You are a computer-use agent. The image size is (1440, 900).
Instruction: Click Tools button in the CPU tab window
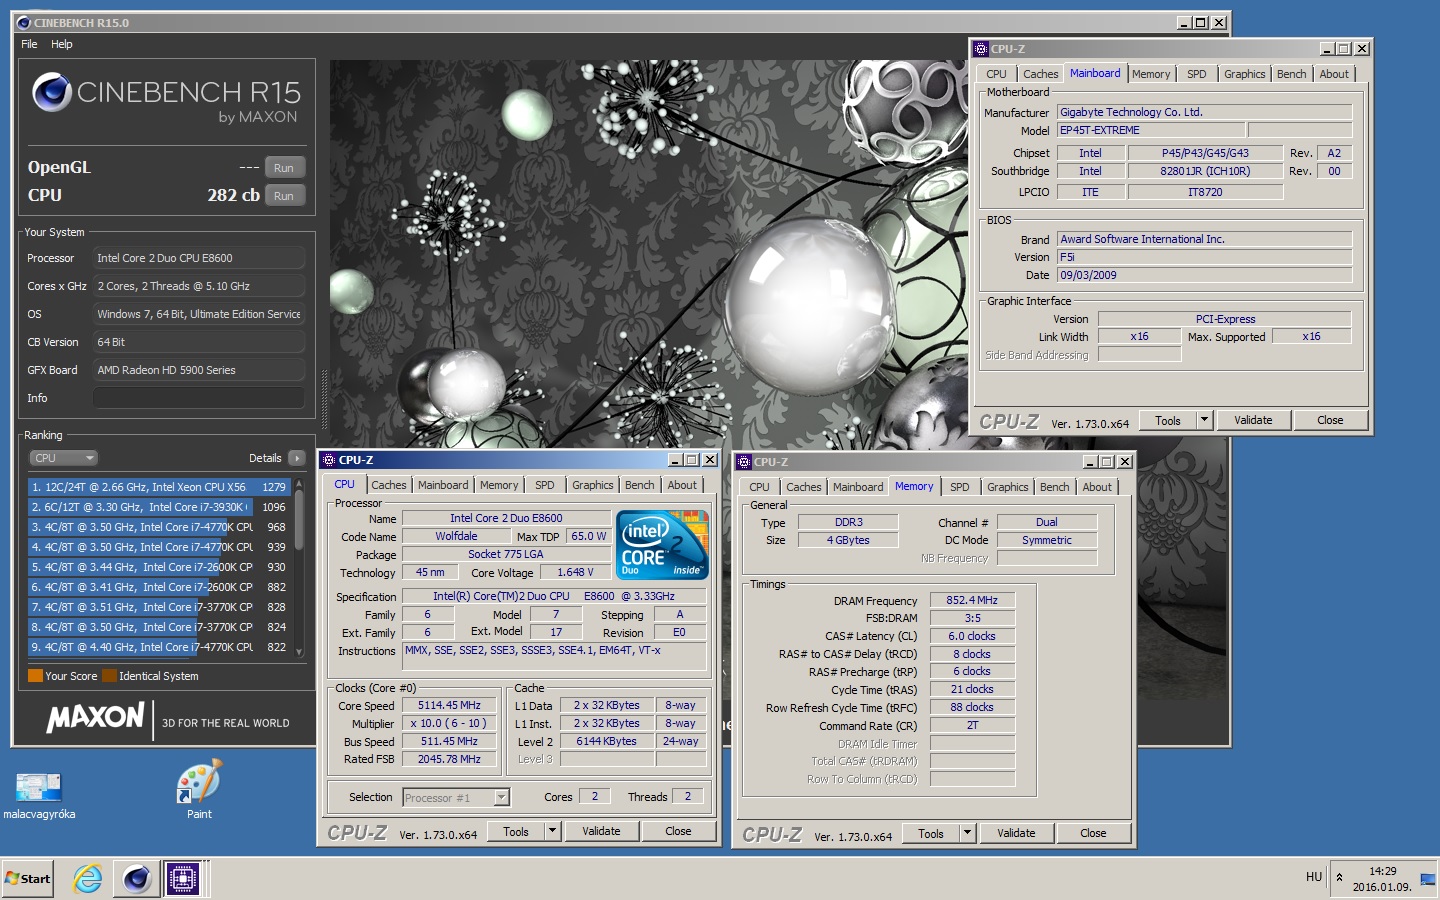516,831
